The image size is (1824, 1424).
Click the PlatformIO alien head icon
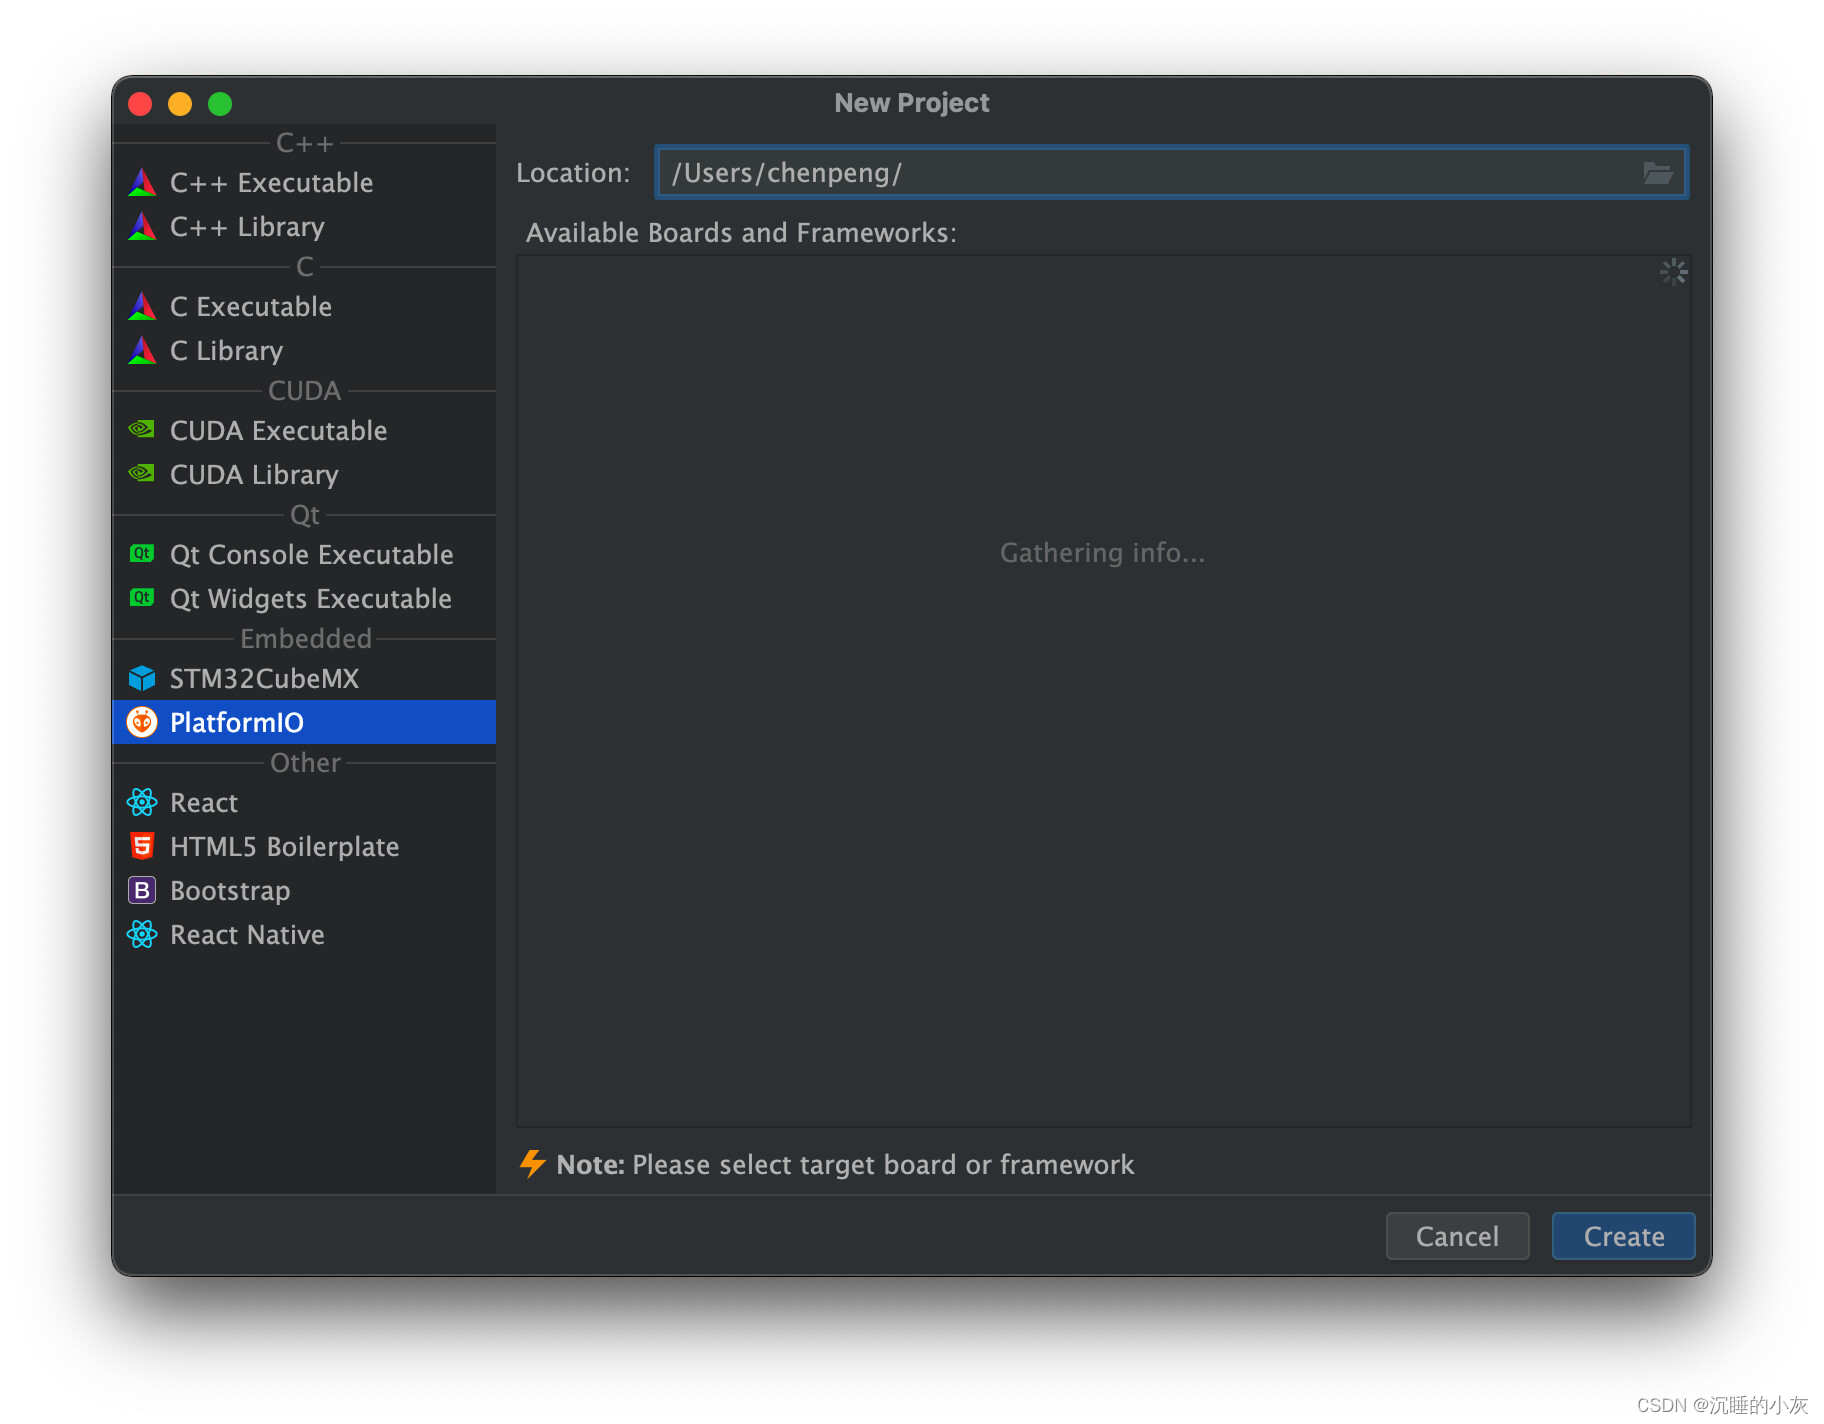[142, 722]
